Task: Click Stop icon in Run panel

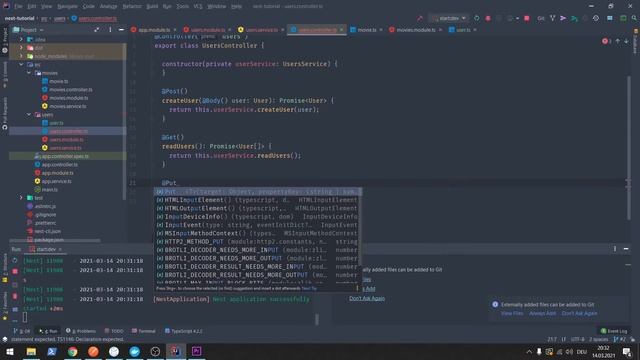Action: click(15, 271)
